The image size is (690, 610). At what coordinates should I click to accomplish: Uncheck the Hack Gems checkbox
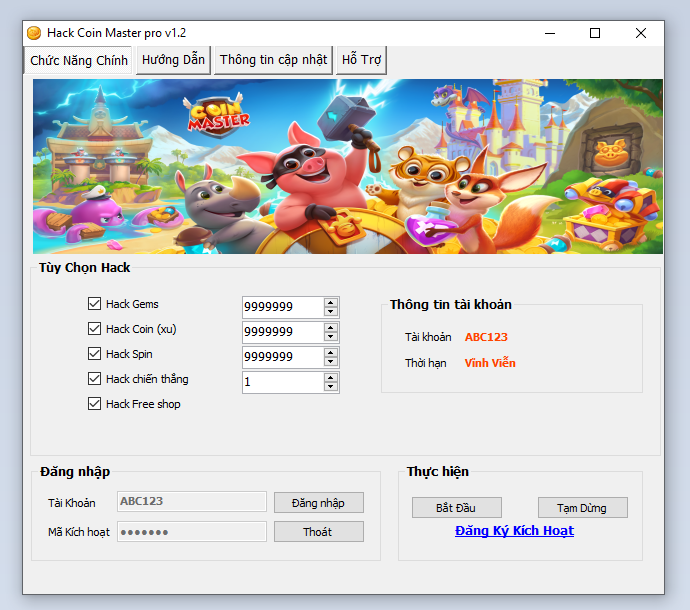pyautogui.click(x=95, y=304)
